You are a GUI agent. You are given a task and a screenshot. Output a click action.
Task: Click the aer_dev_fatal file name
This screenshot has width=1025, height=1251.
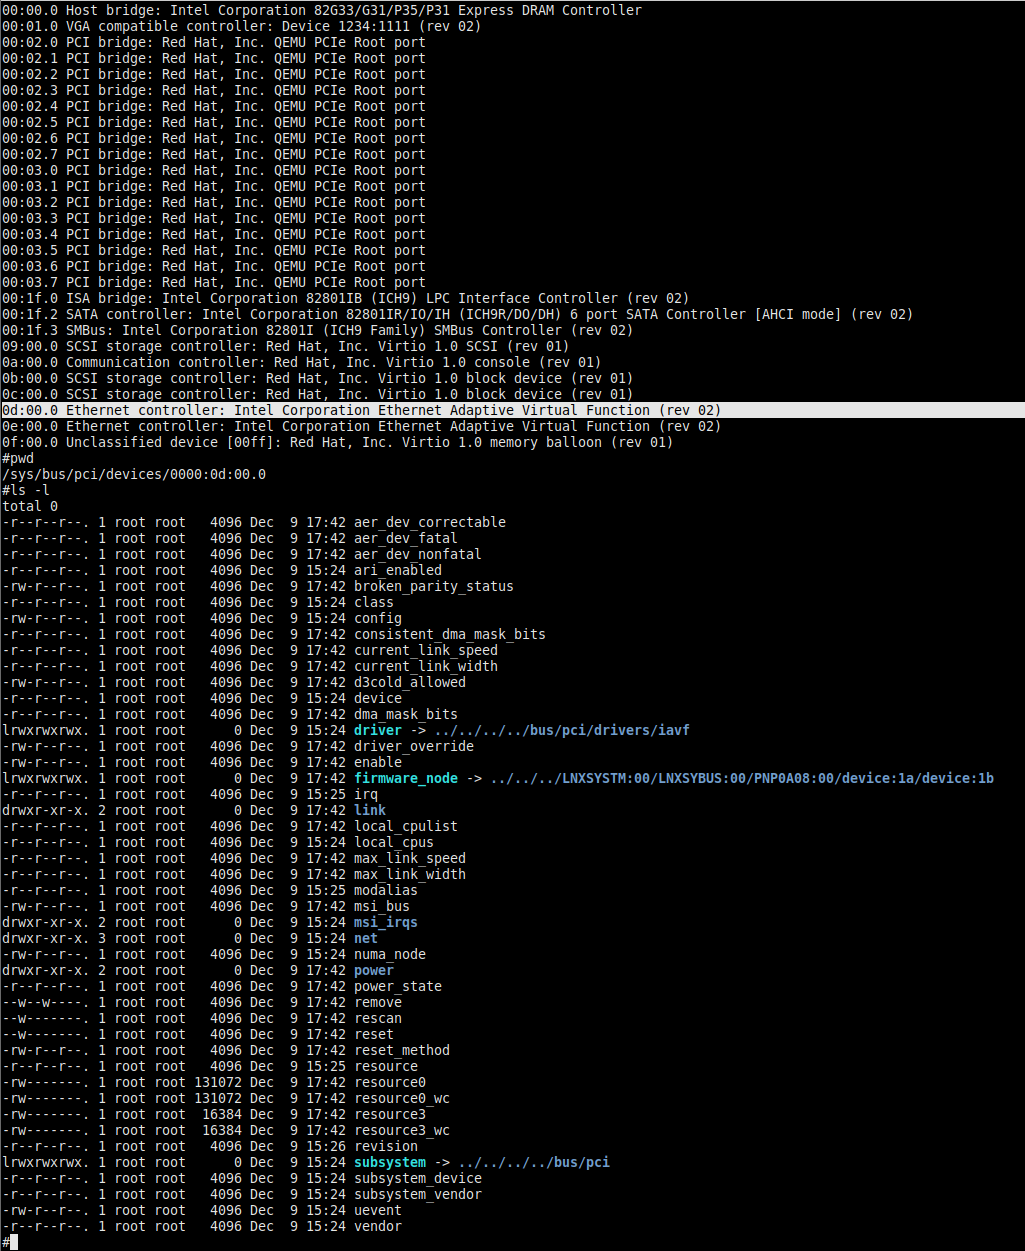point(406,538)
